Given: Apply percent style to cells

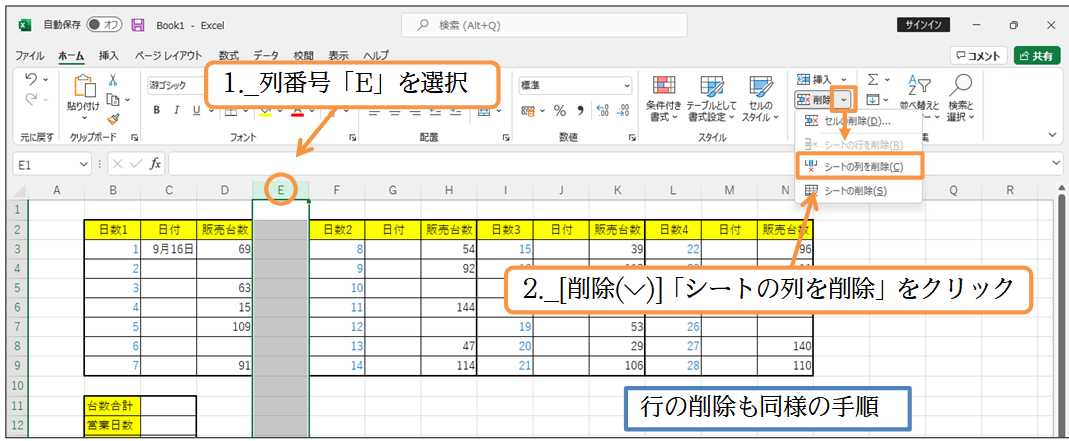Looking at the screenshot, I should click(x=560, y=110).
